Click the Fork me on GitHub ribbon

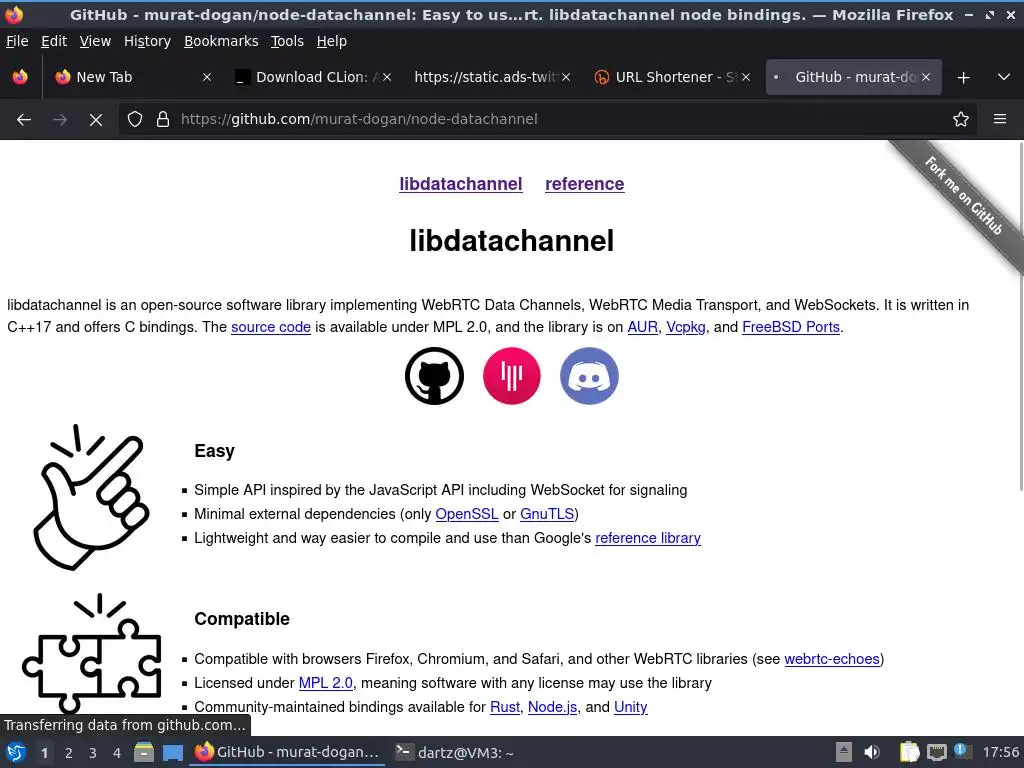(x=963, y=195)
